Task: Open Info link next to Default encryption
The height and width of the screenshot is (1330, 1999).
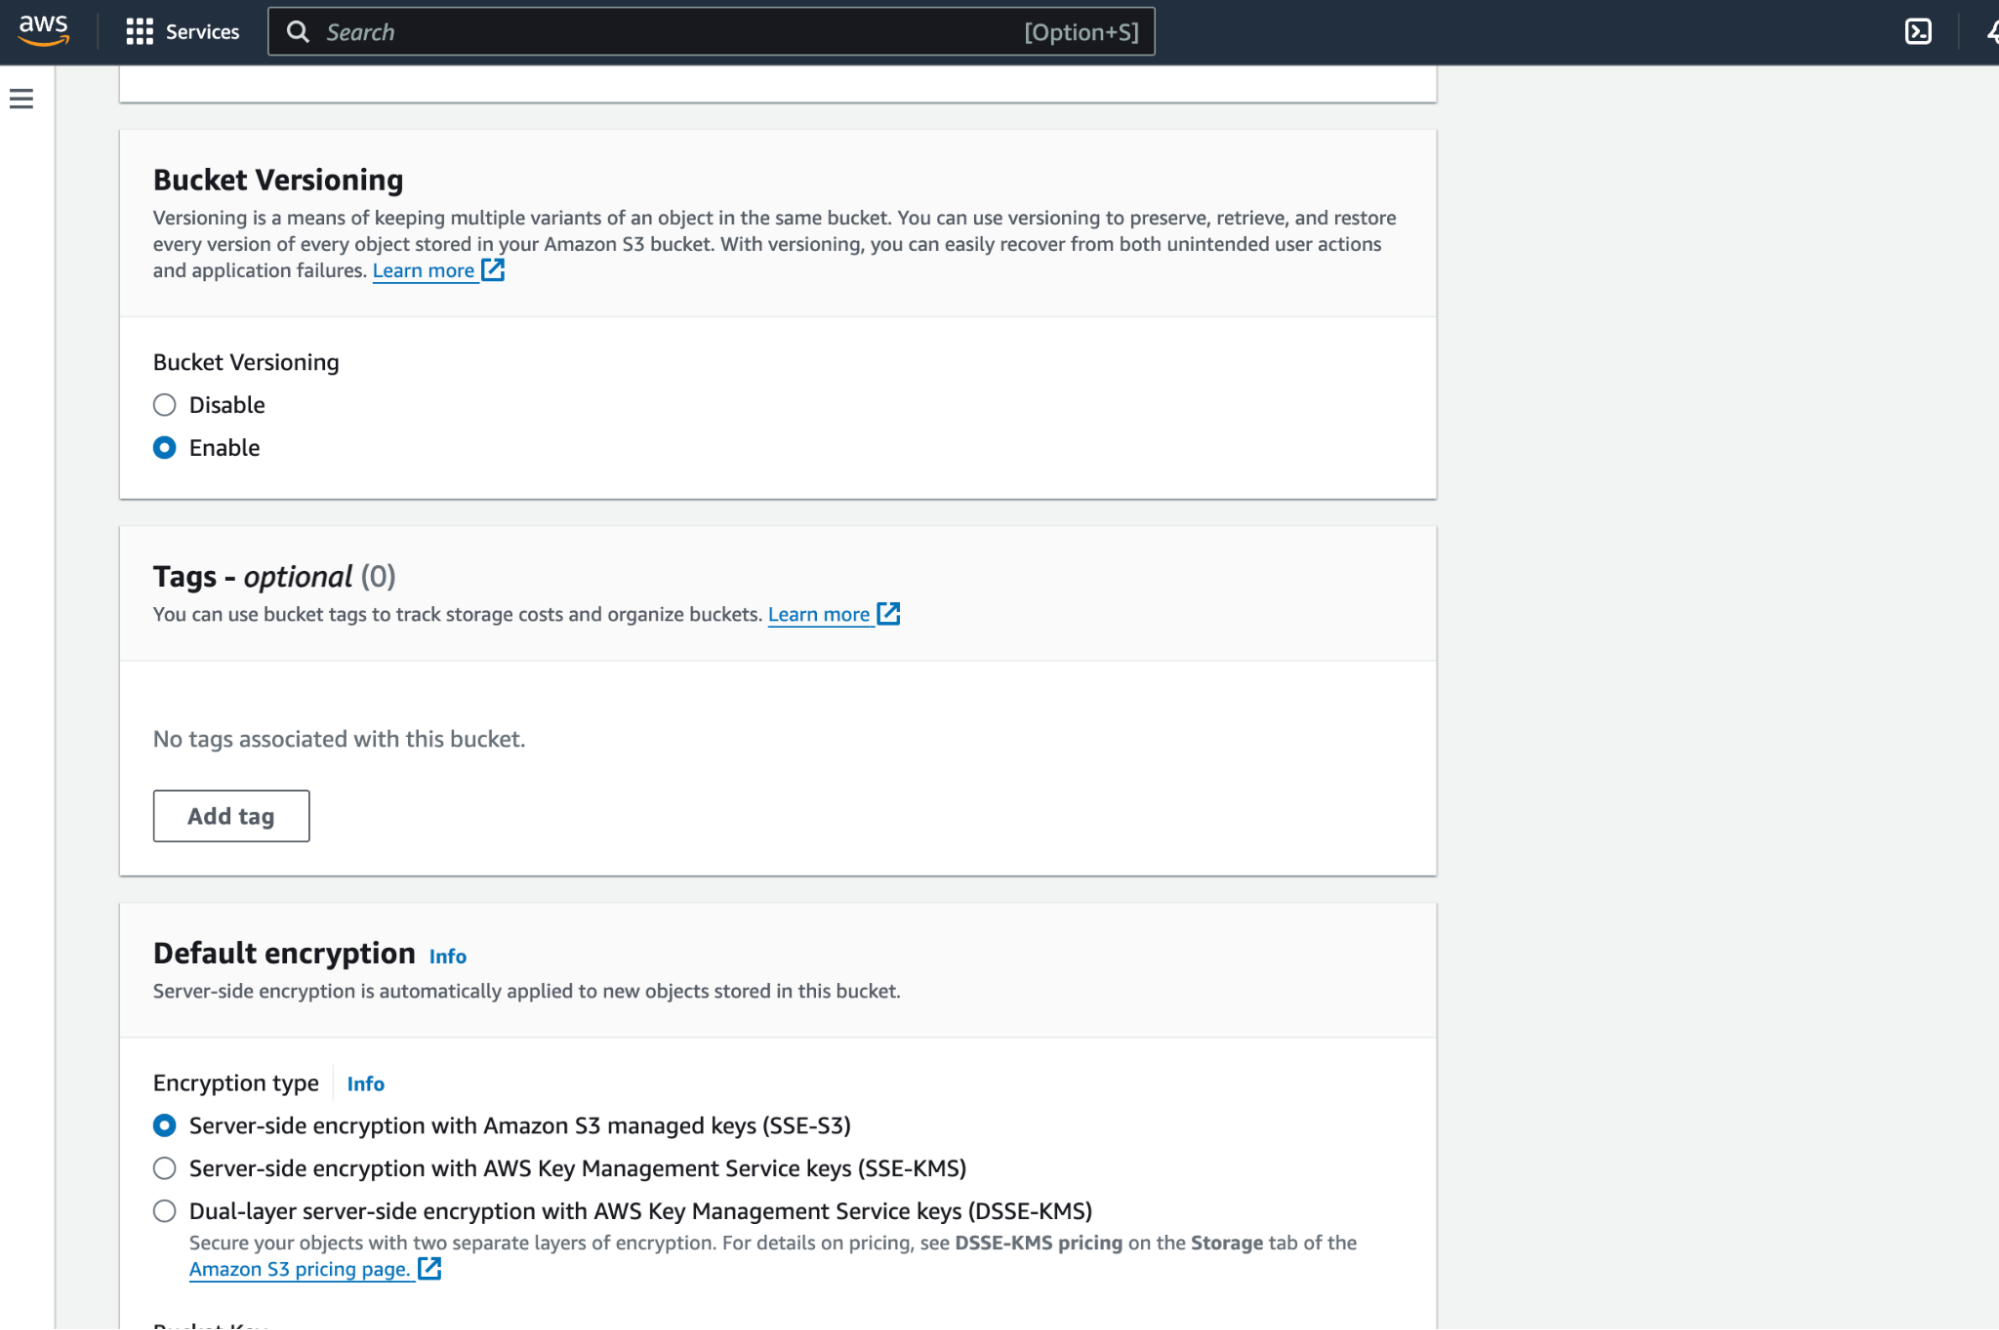Action: 447,956
